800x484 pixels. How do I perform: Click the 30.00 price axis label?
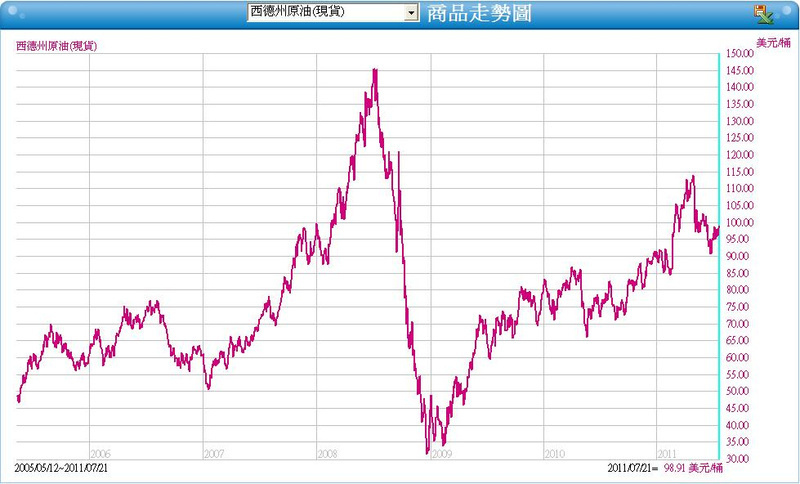click(737, 459)
